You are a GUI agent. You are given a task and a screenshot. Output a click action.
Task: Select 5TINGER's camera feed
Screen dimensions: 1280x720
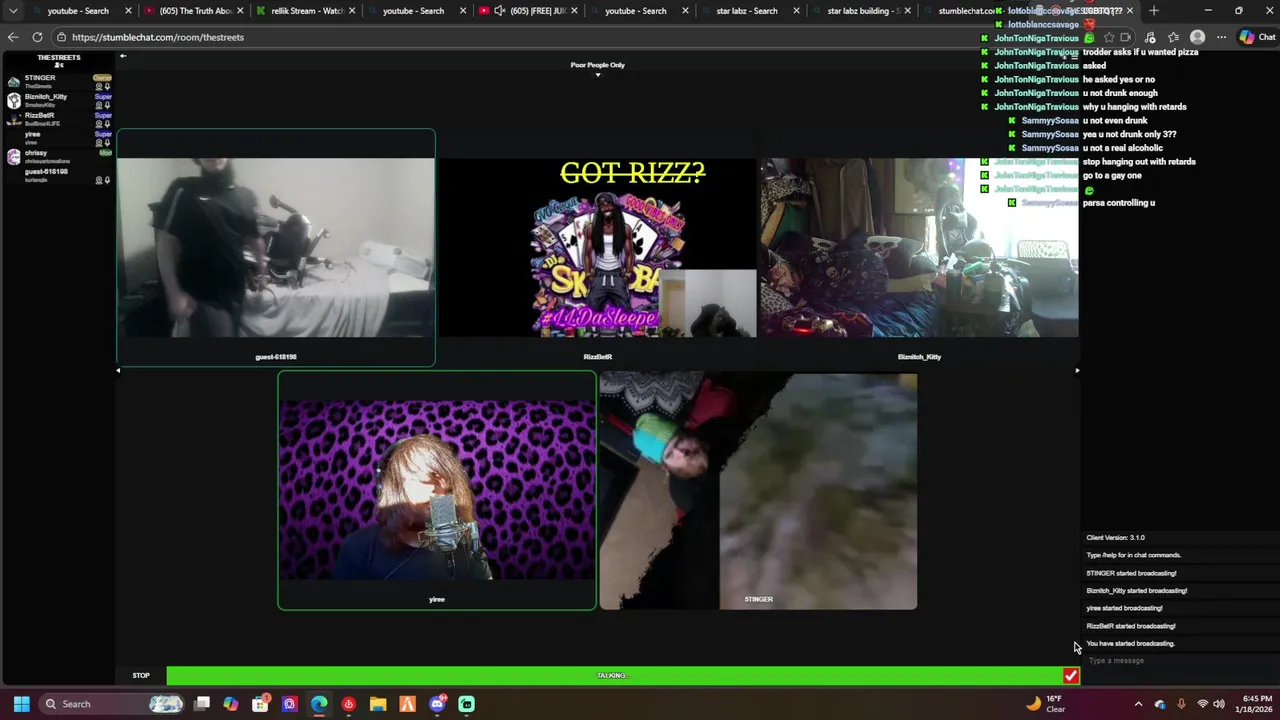click(x=758, y=491)
